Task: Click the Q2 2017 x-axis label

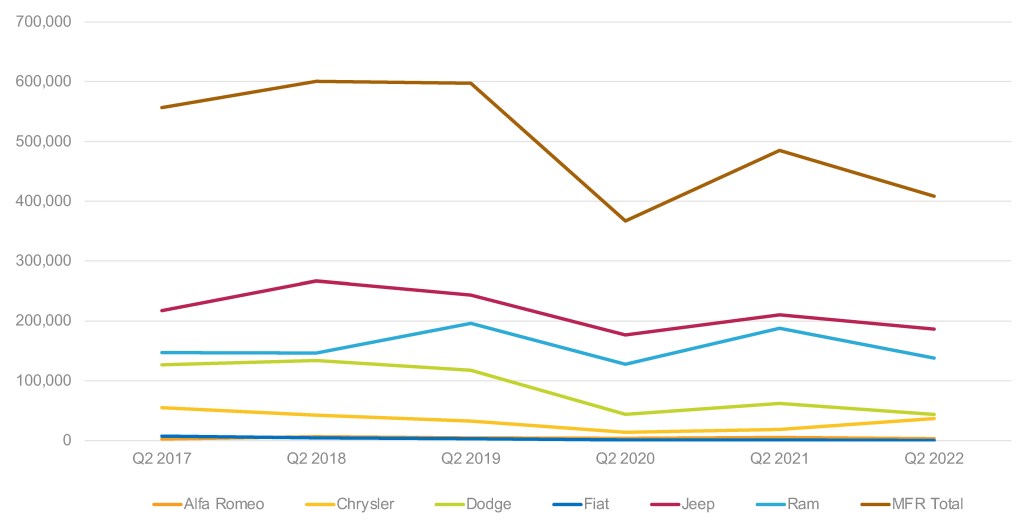Action: pyautogui.click(x=162, y=459)
